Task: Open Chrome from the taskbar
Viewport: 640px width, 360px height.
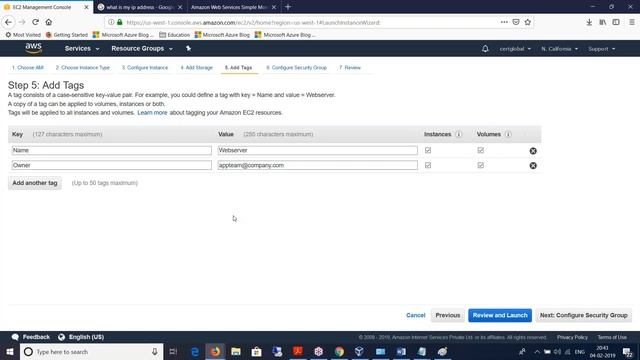Action: (x=339, y=351)
